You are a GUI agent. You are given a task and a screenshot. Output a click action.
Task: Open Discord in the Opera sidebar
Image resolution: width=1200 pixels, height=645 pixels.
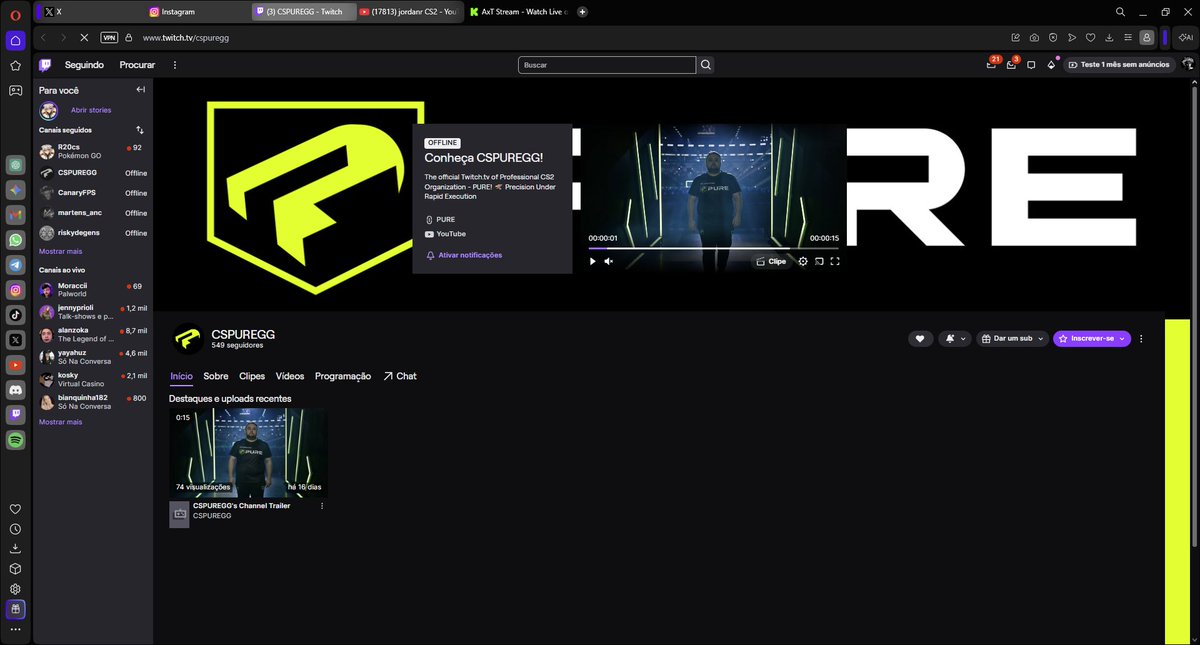(16, 390)
